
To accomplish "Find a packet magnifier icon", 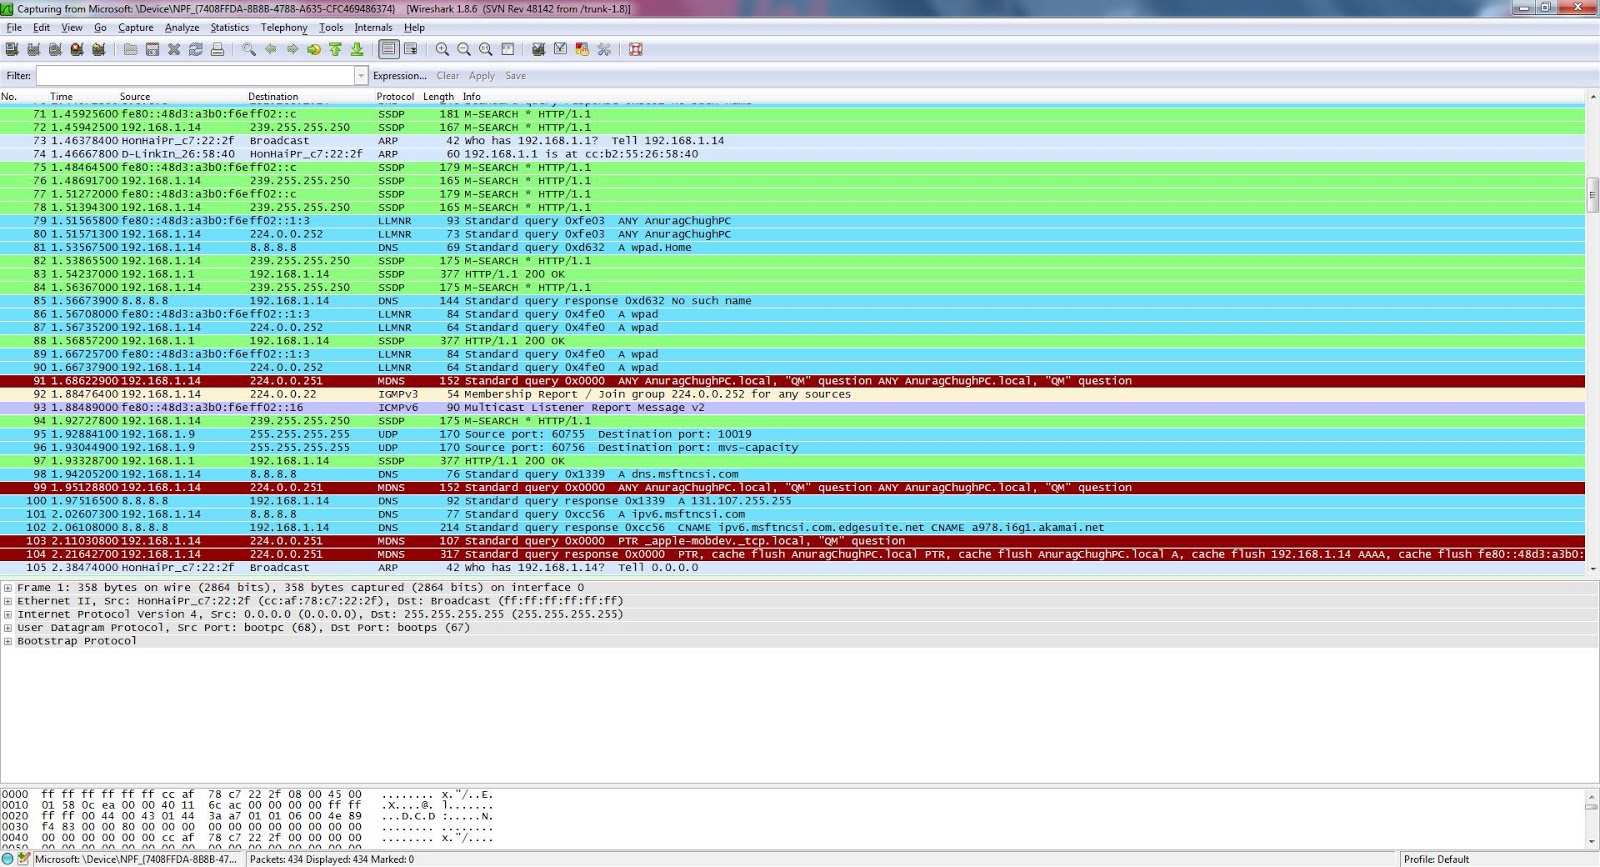I will pyautogui.click(x=249, y=49).
